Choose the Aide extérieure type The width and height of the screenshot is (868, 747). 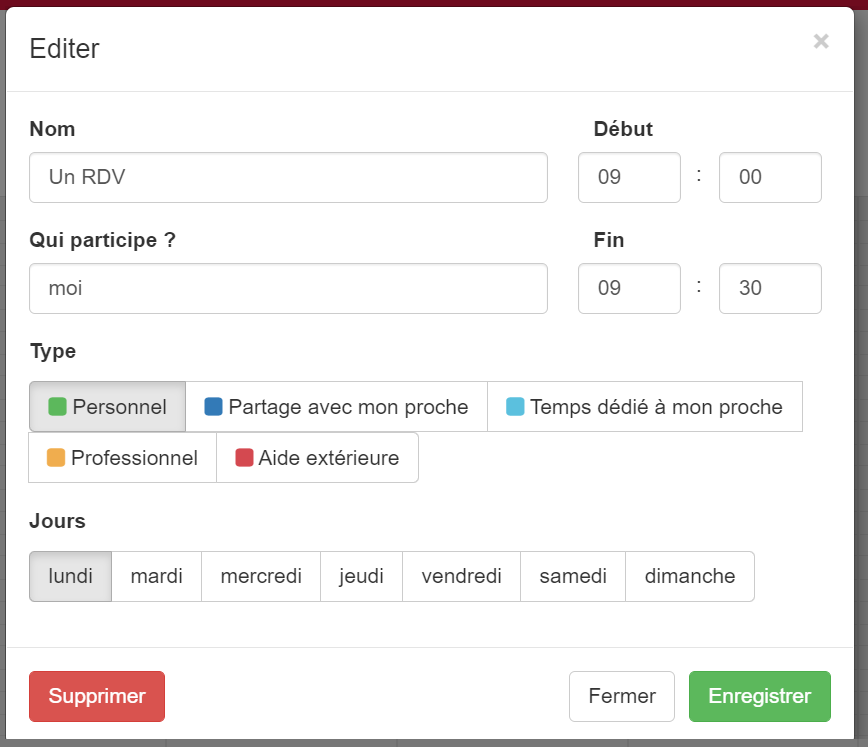317,458
